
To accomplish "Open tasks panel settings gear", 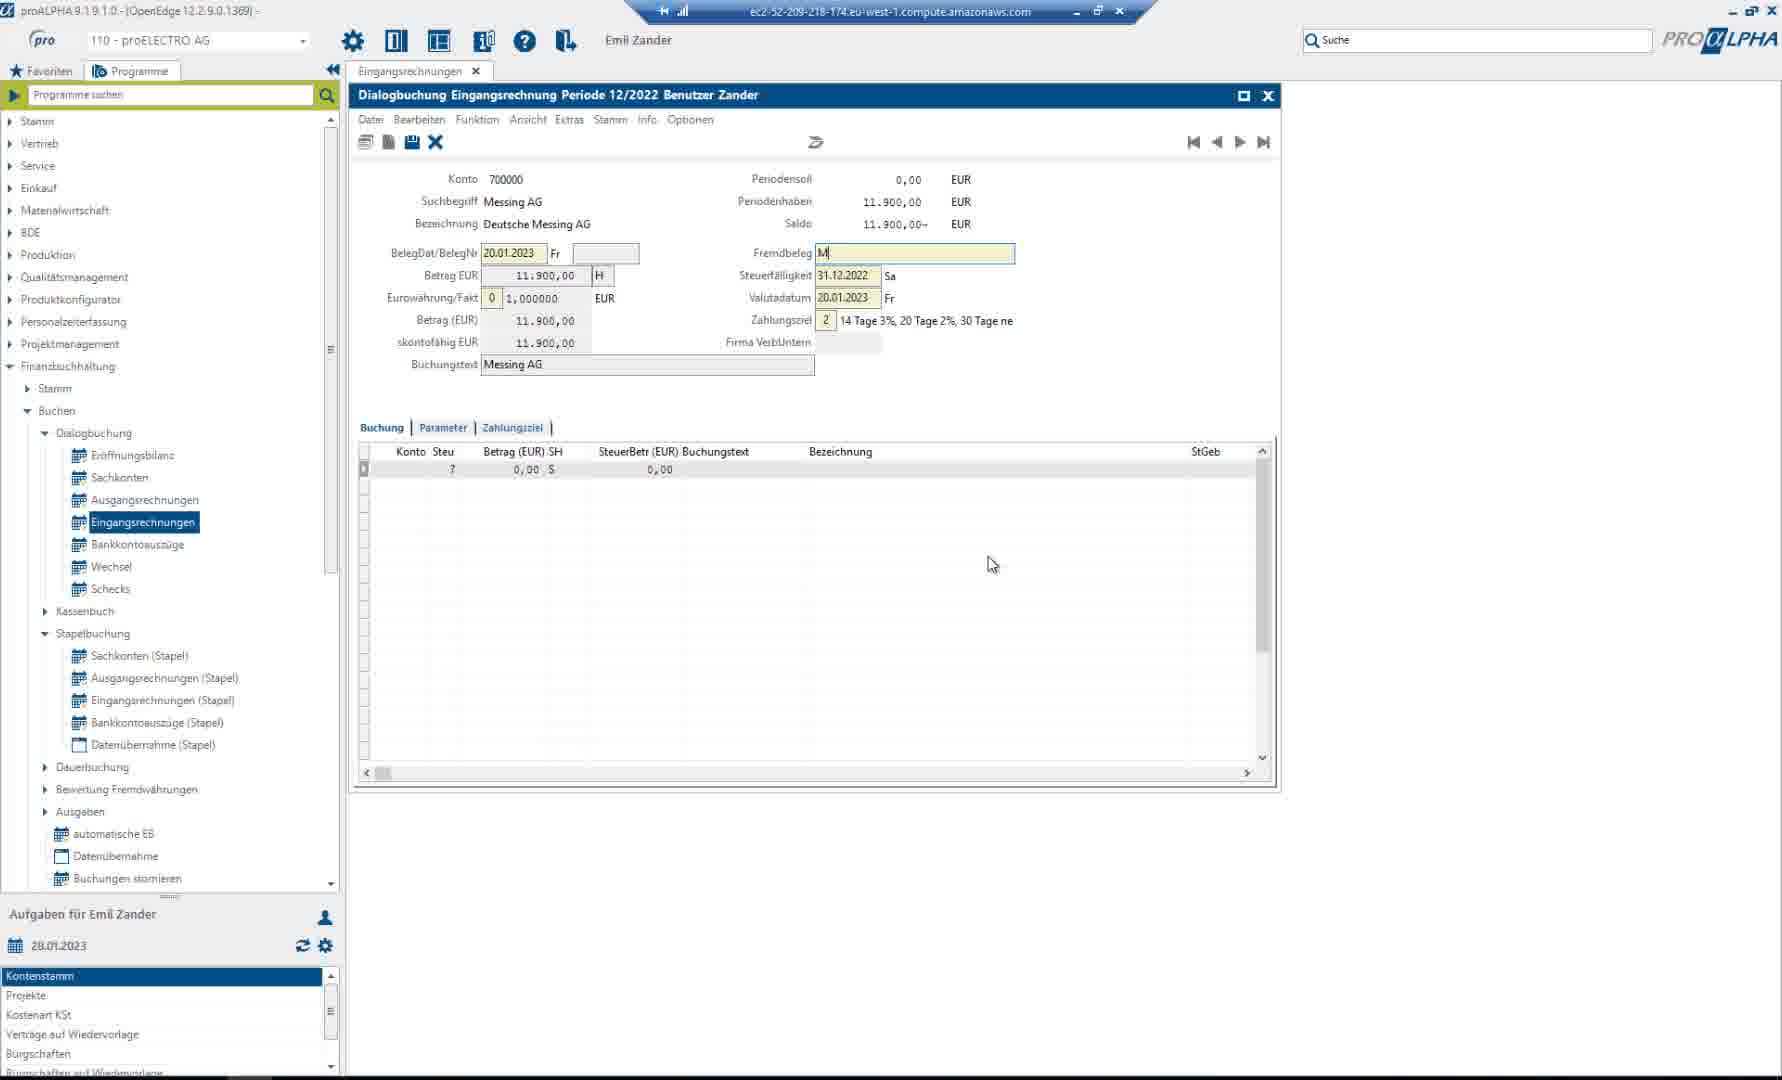I will click(x=325, y=945).
